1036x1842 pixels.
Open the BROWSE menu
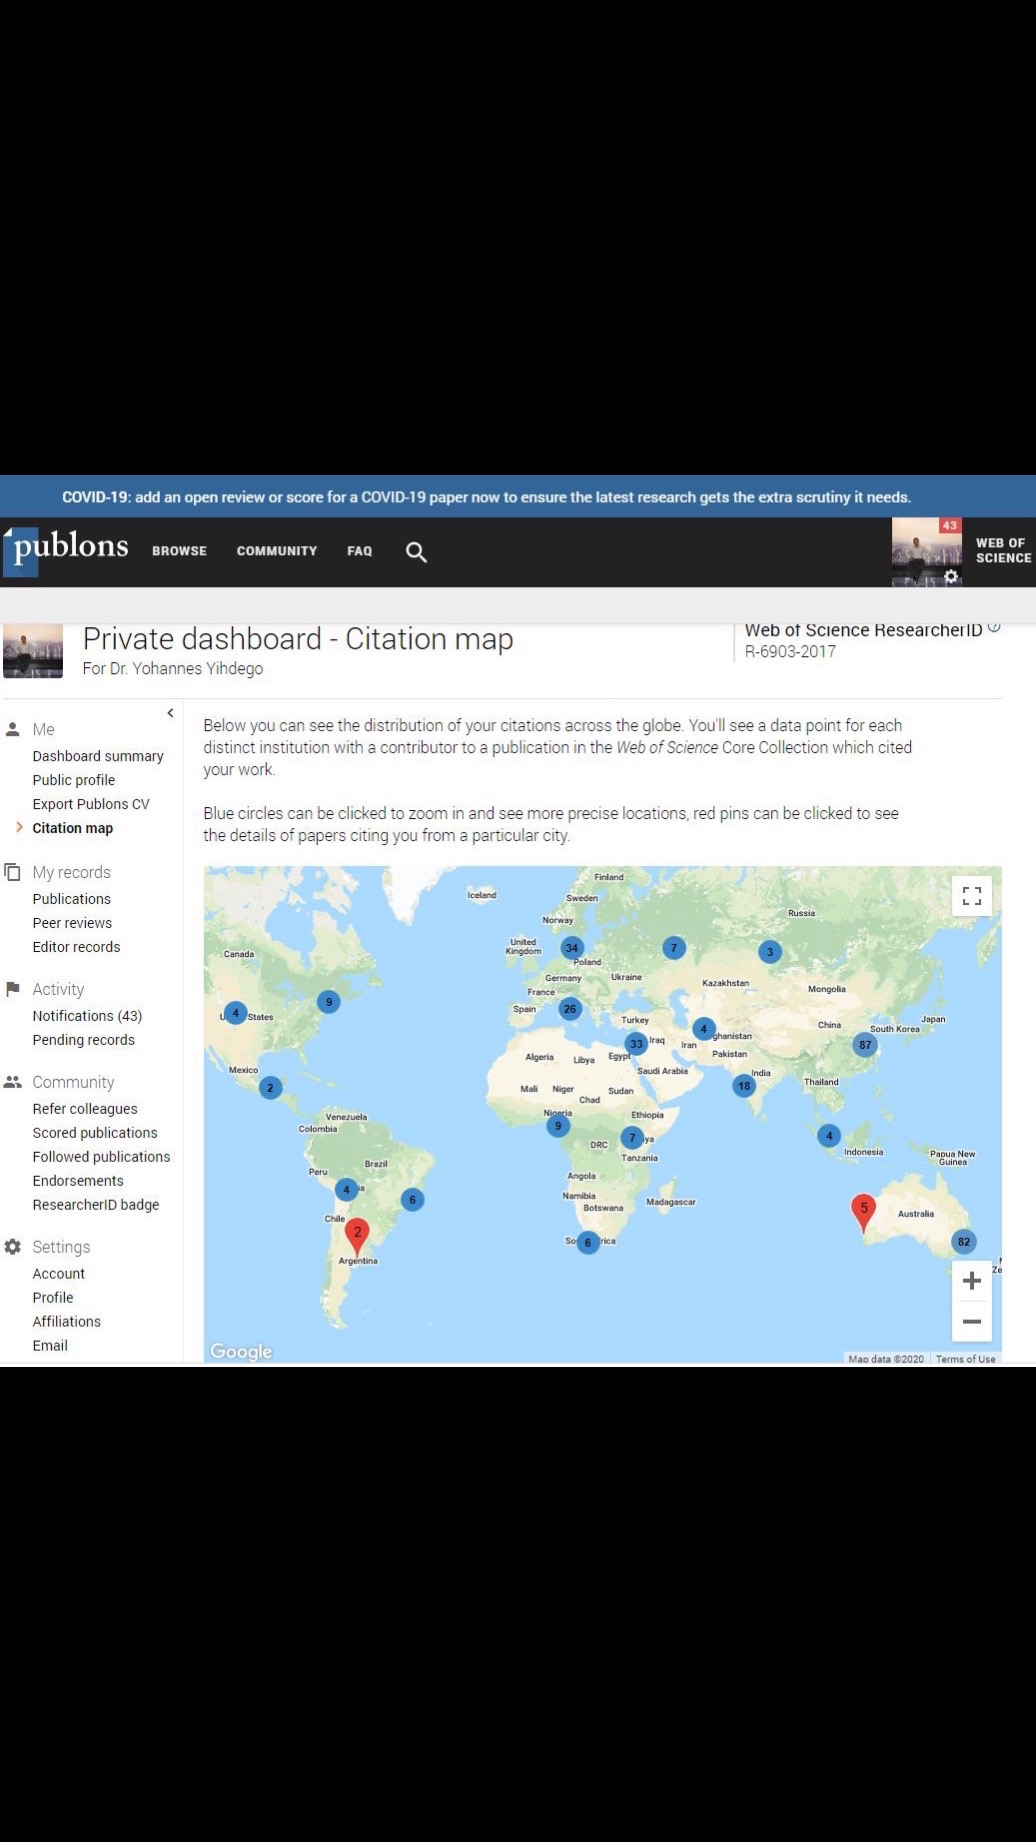(x=180, y=551)
